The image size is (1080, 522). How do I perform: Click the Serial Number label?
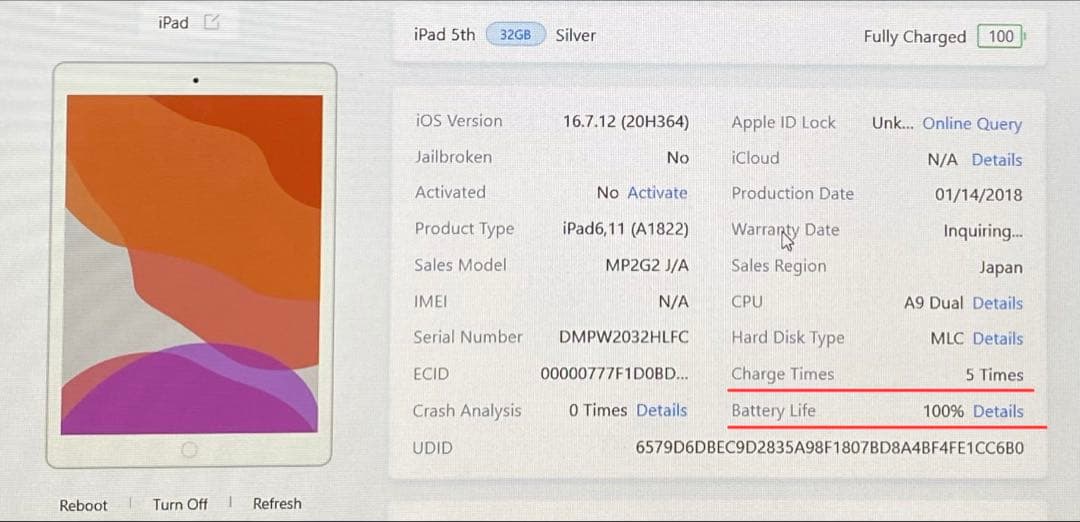coord(468,337)
